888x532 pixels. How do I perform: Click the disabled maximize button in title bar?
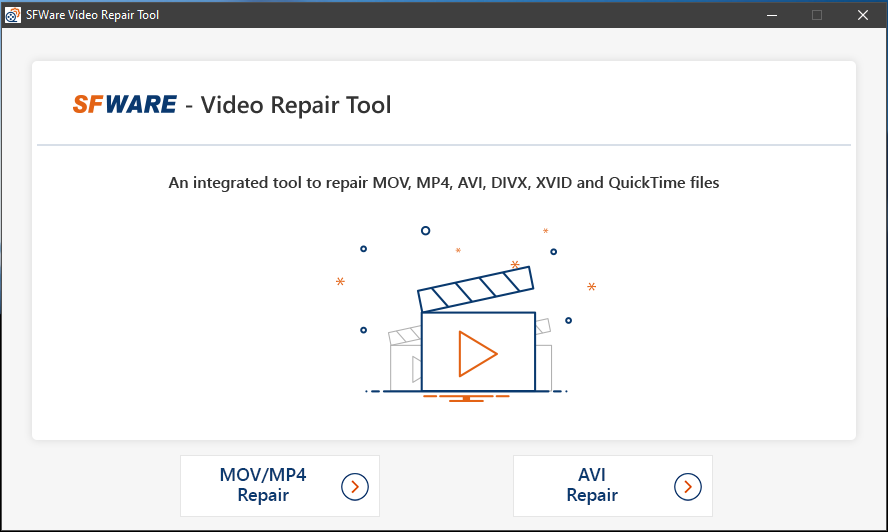(817, 15)
